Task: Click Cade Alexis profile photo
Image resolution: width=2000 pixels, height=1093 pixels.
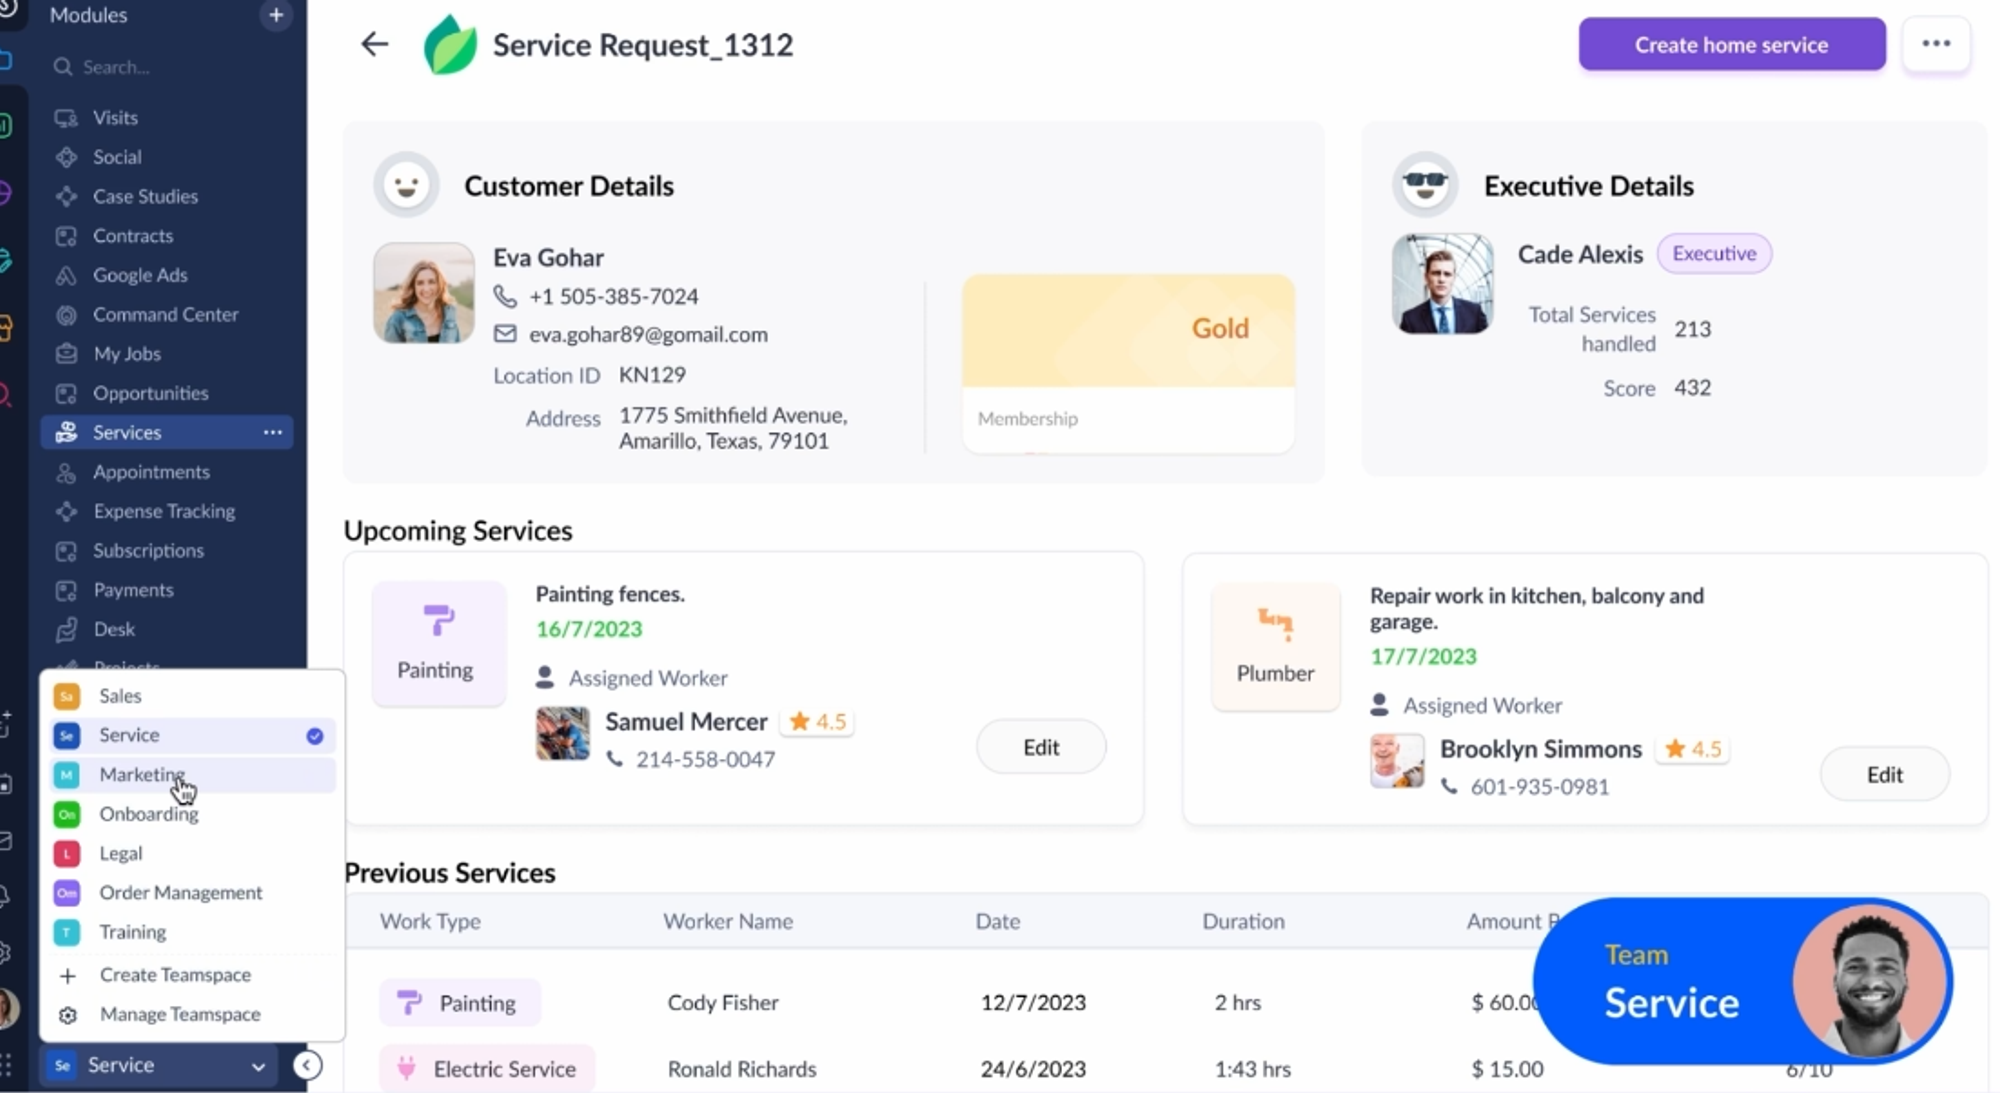Action: point(1442,284)
